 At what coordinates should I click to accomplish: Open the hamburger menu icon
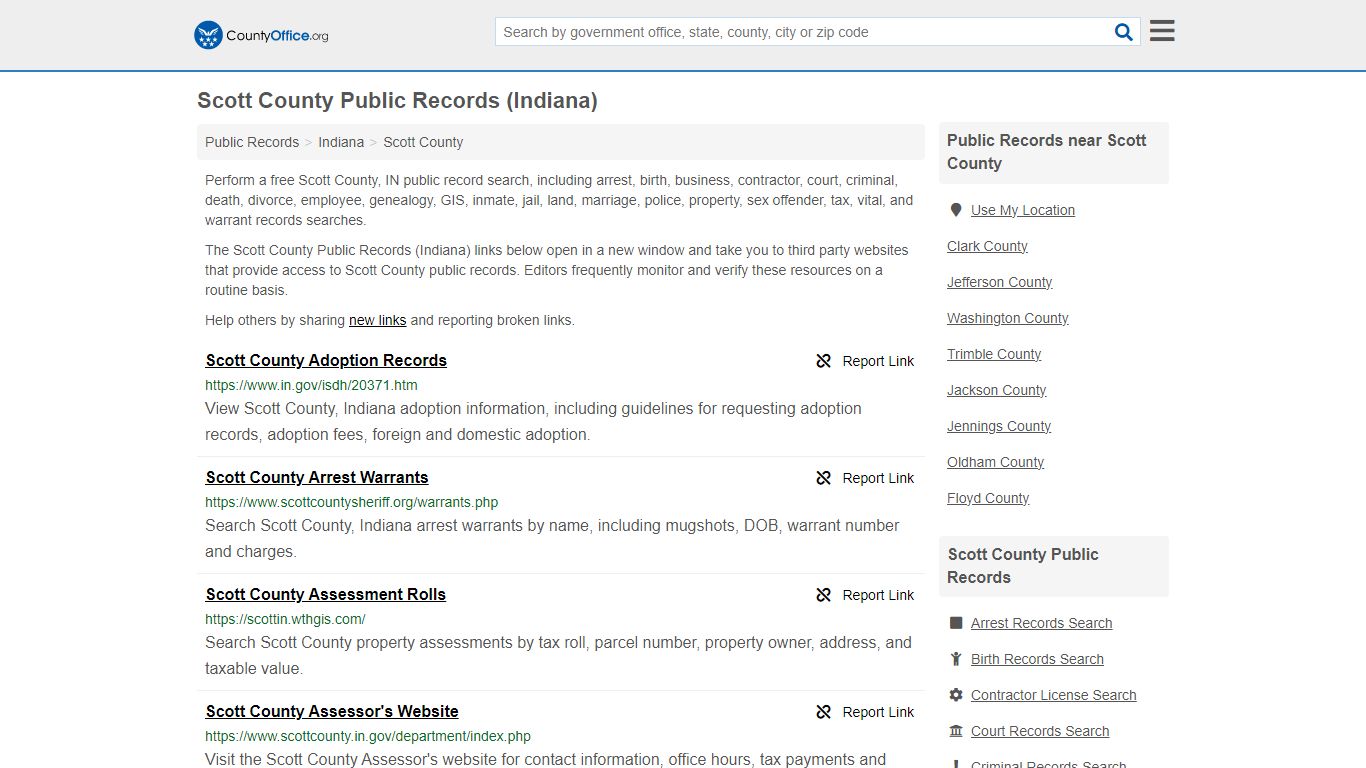(1162, 31)
